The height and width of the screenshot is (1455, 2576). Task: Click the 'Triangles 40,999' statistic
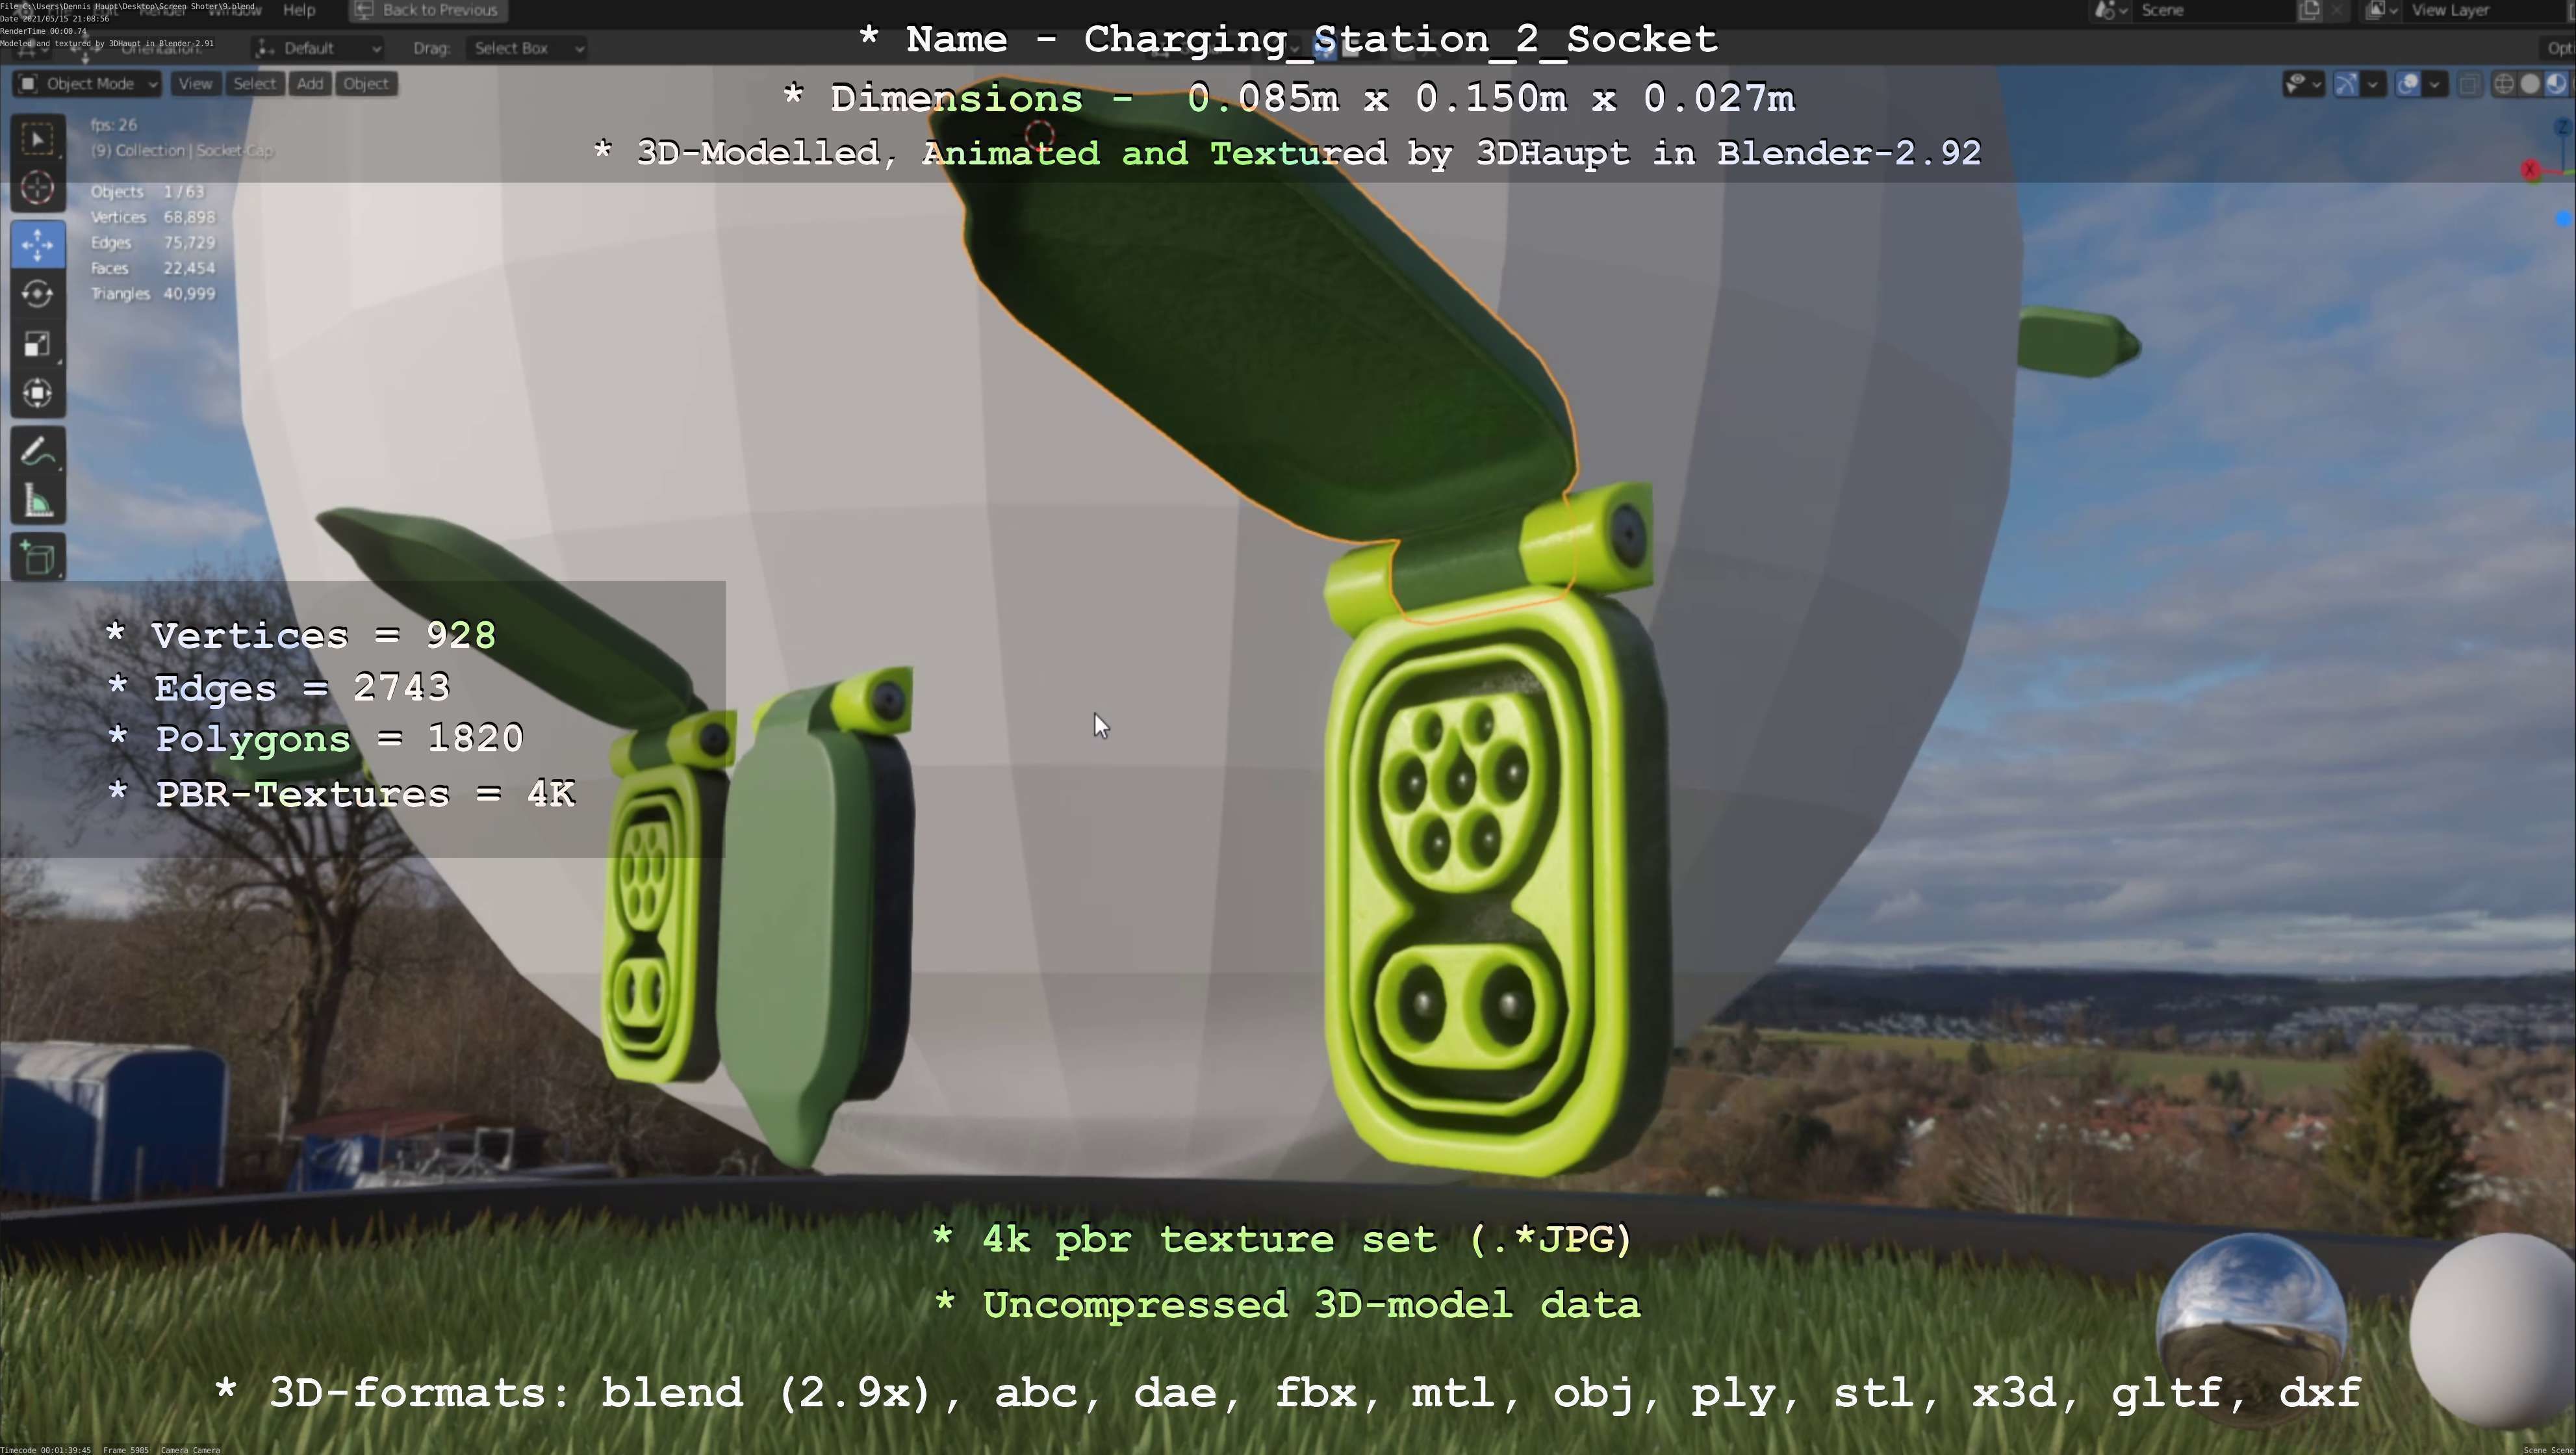point(152,294)
